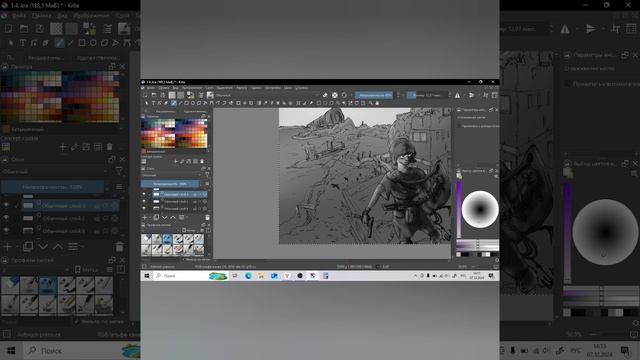Open the View menu
This screenshot has width=640, height=360.
click(x=176, y=88)
